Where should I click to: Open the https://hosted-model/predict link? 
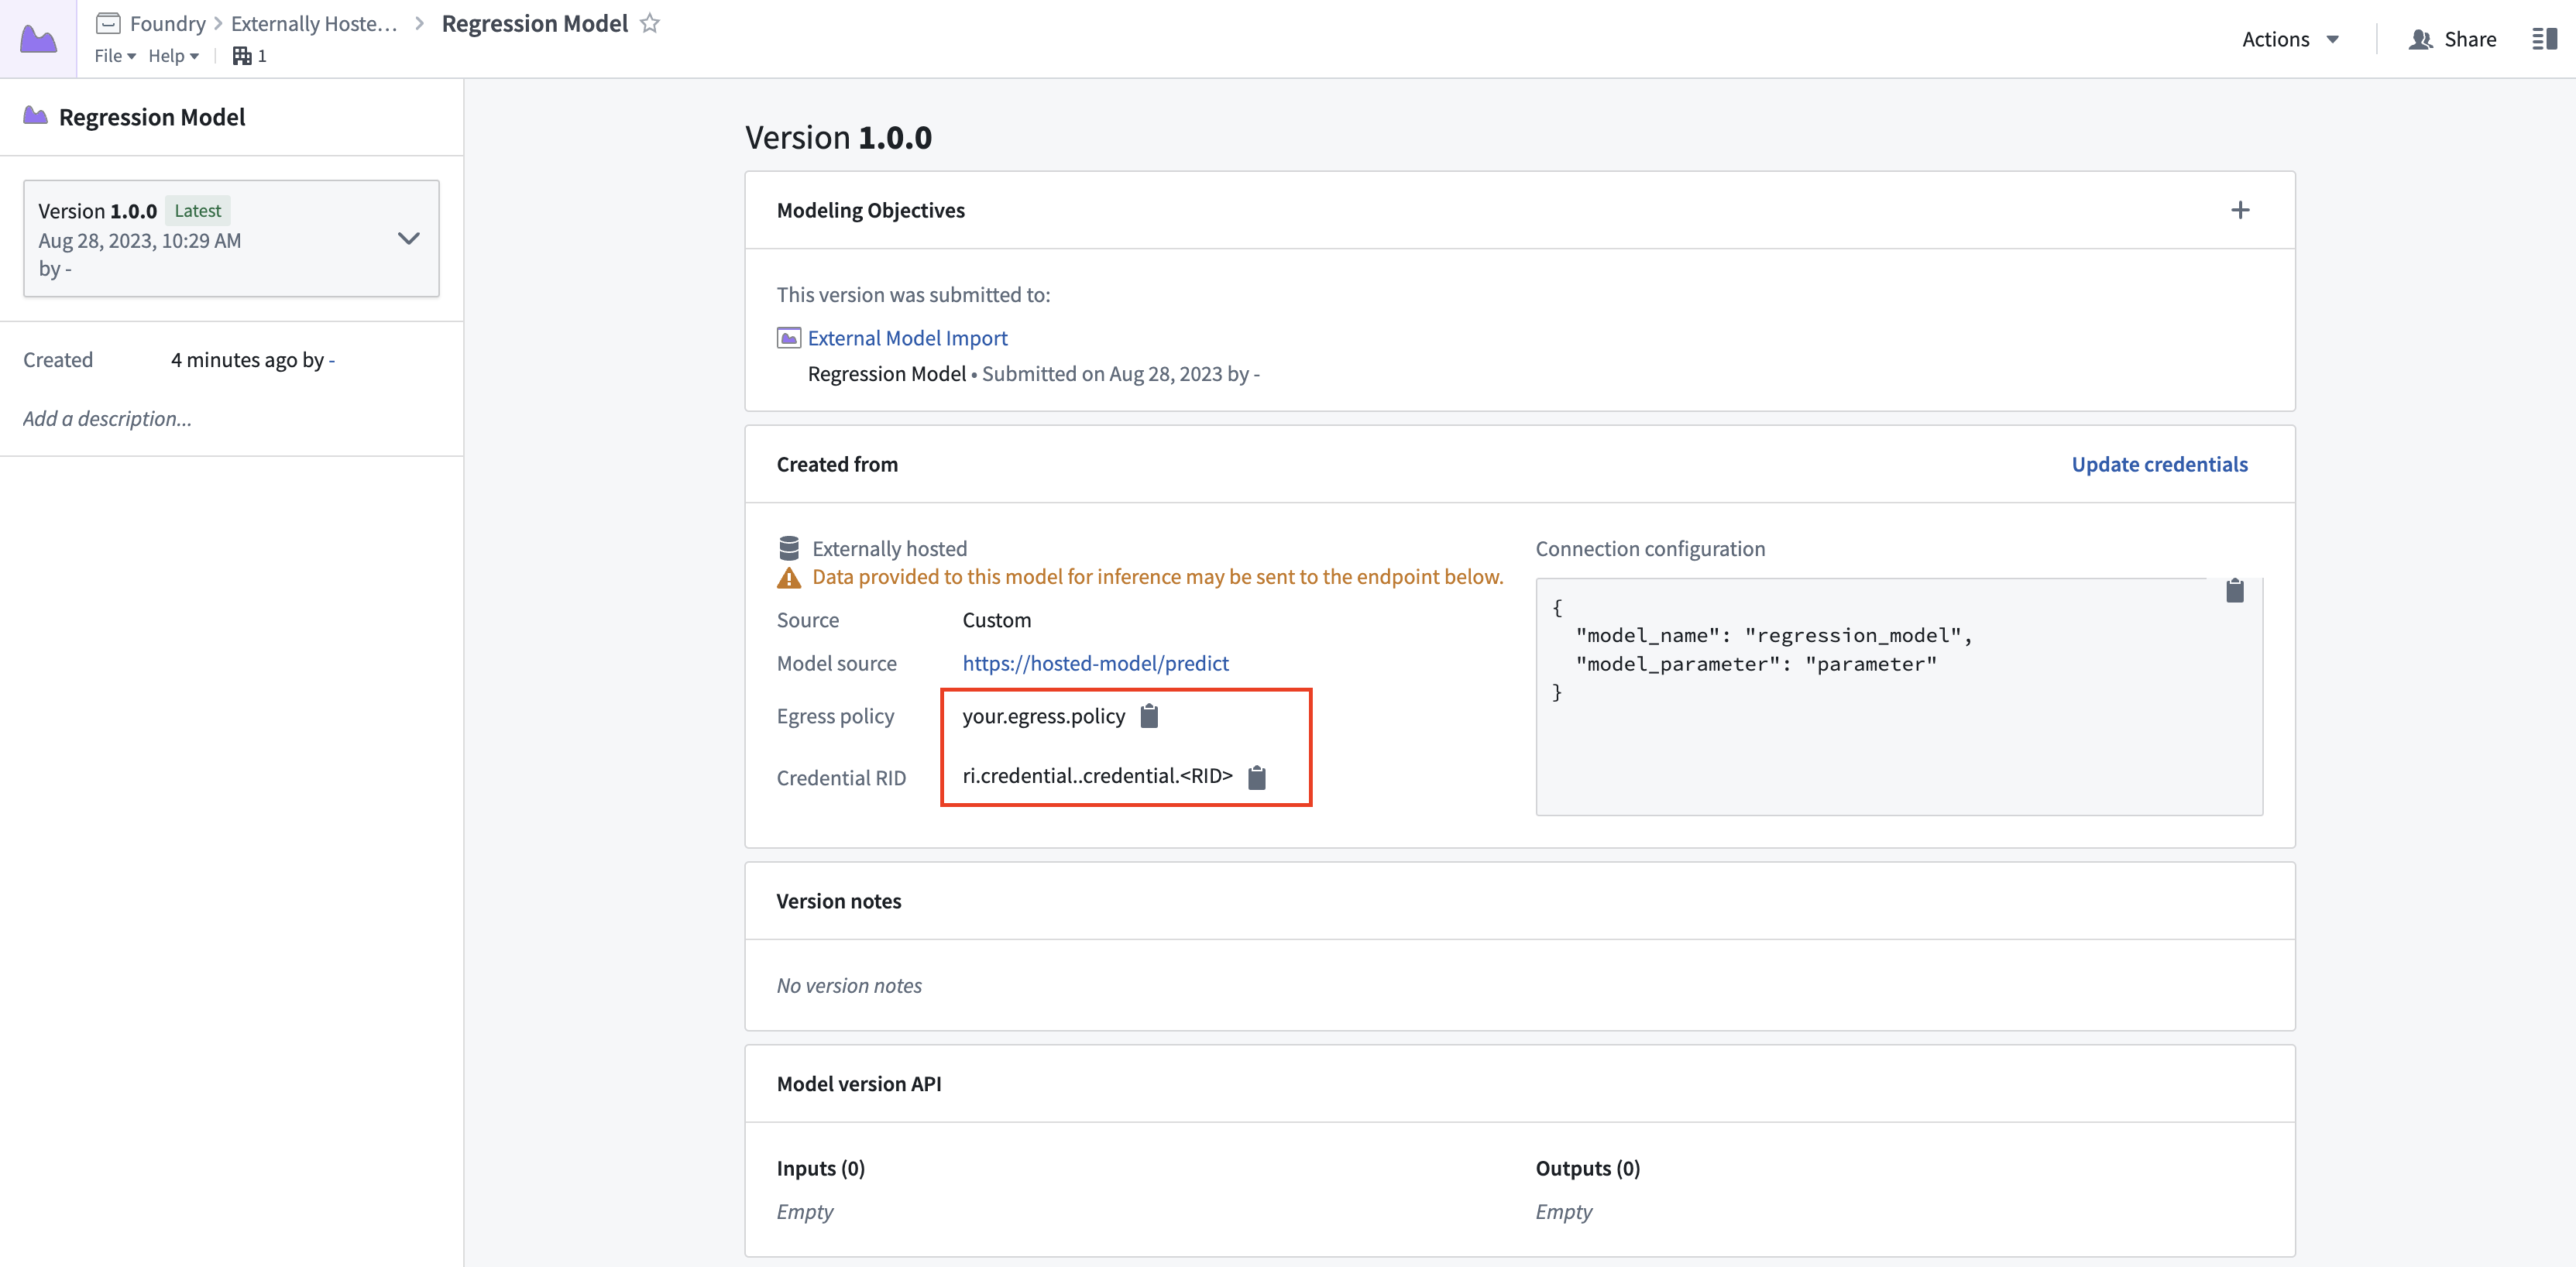point(1095,663)
